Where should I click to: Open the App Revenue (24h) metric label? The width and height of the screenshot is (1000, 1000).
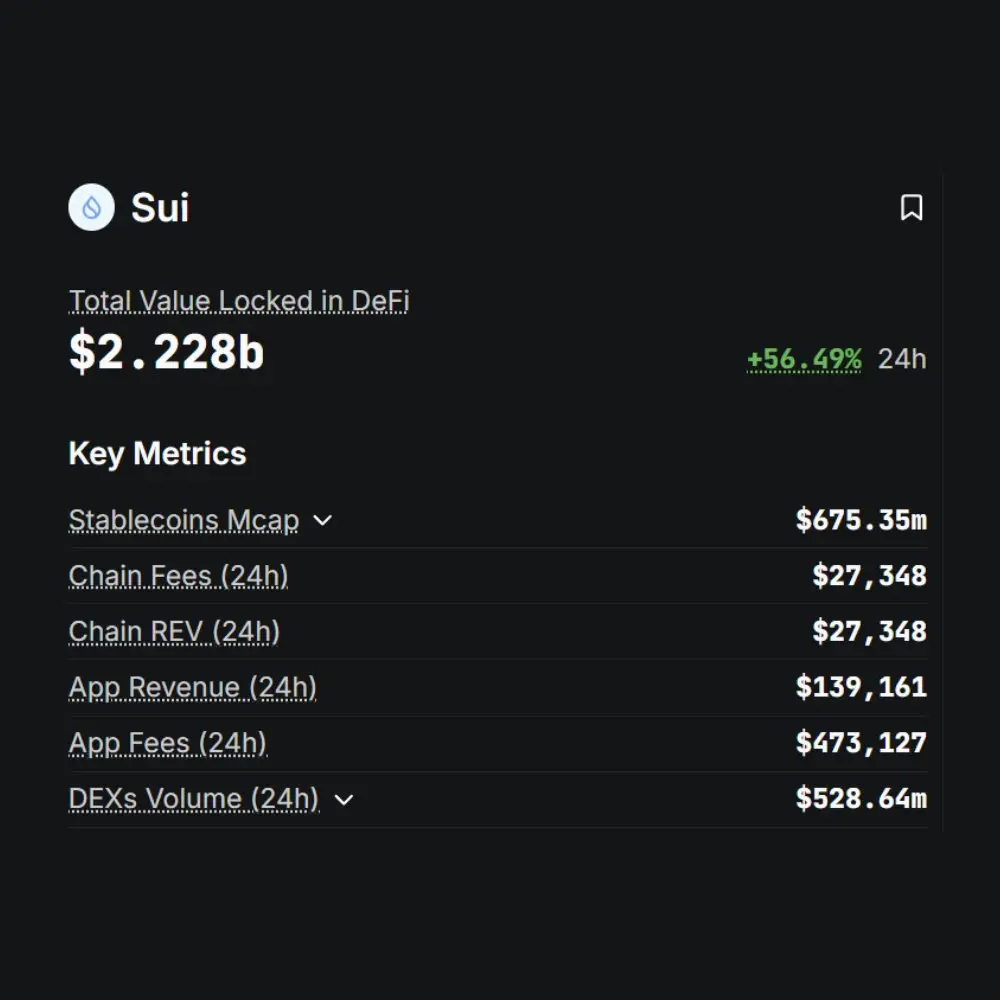coord(192,688)
